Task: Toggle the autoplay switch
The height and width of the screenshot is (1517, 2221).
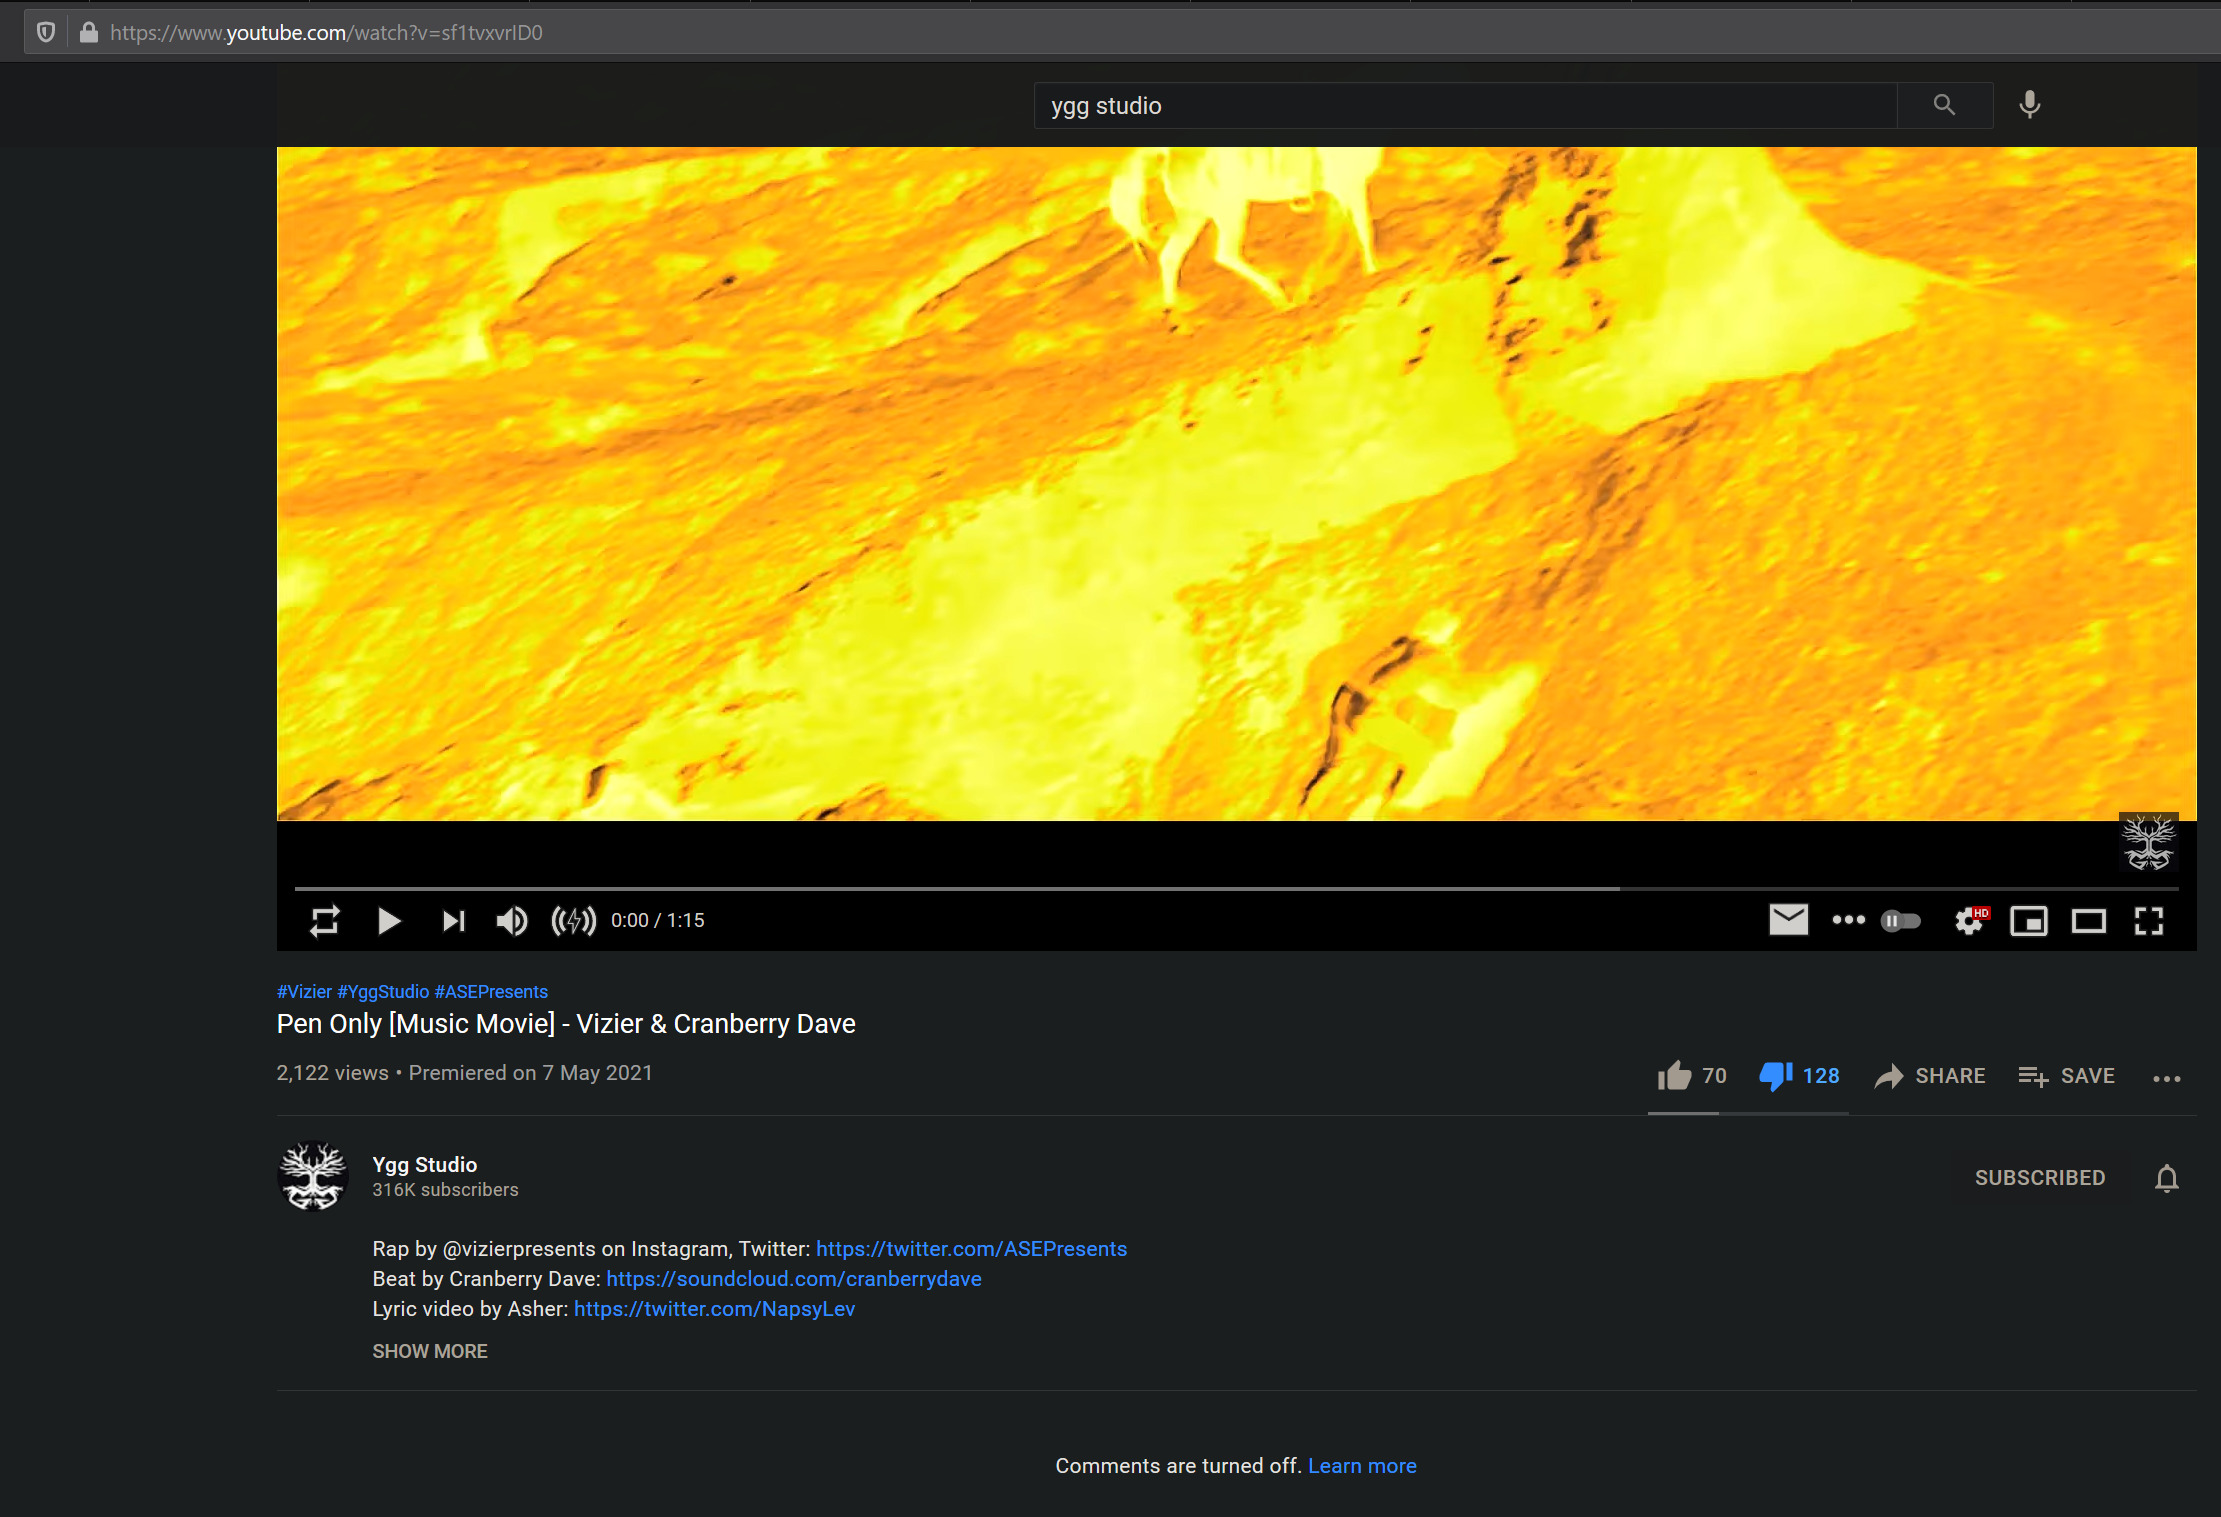Action: coord(1901,920)
